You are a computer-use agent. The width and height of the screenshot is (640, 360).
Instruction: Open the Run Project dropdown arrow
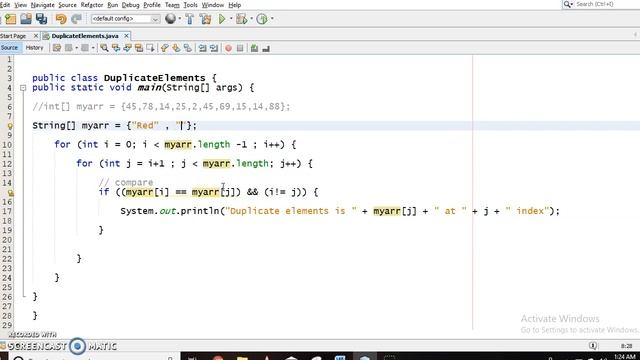pyautogui.click(x=231, y=19)
